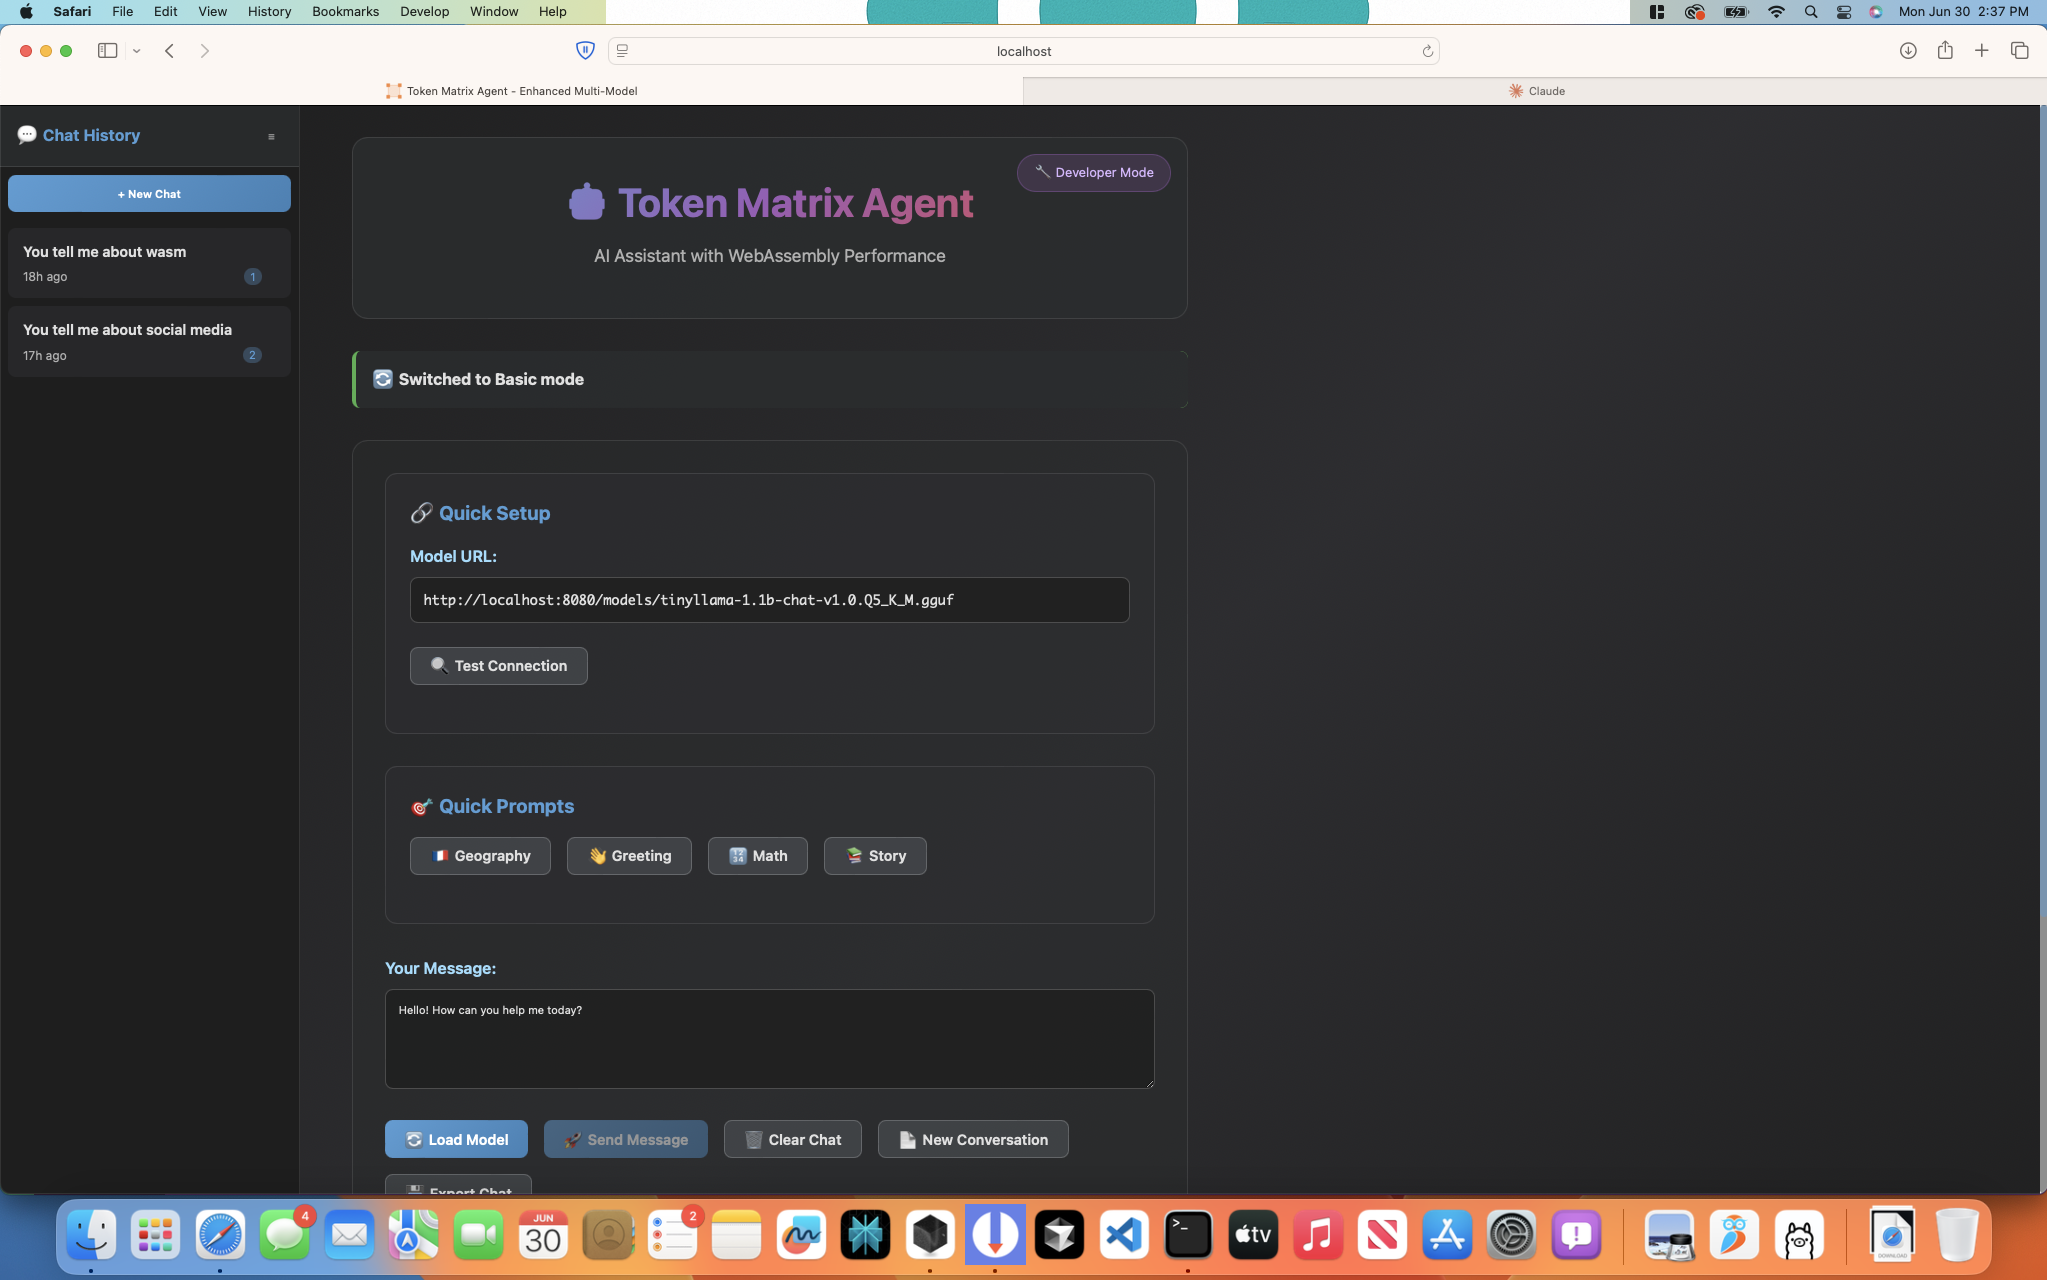Screen dimensions: 2047x1280
Task: Open the privacy shield icon
Action: point(585,51)
